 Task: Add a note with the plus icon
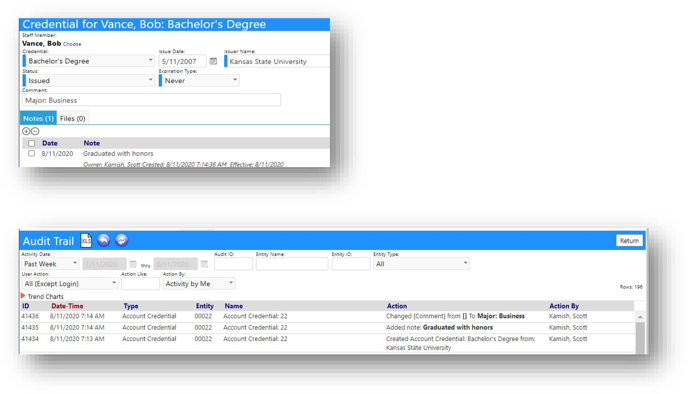click(26, 131)
